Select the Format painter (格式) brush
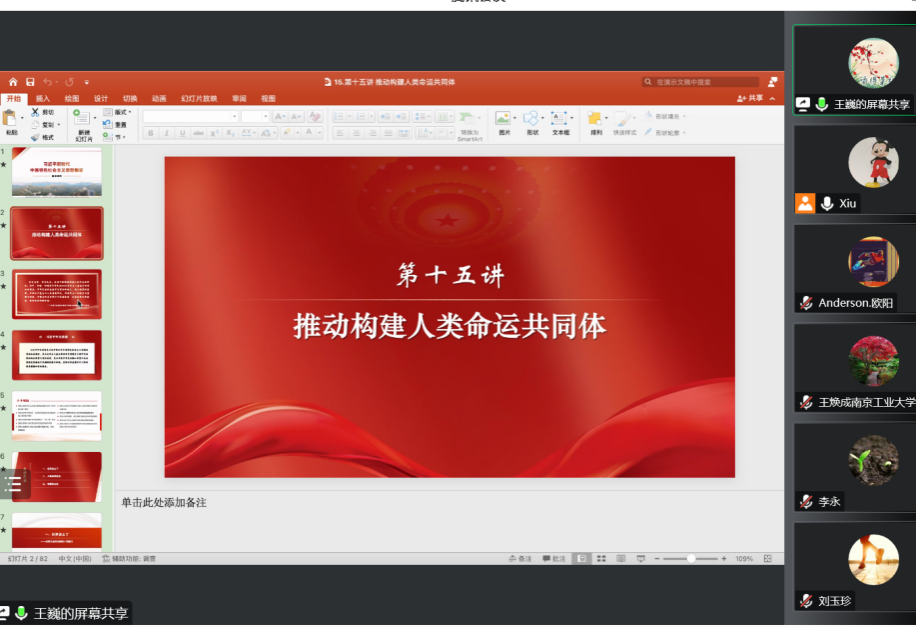 [x=36, y=137]
